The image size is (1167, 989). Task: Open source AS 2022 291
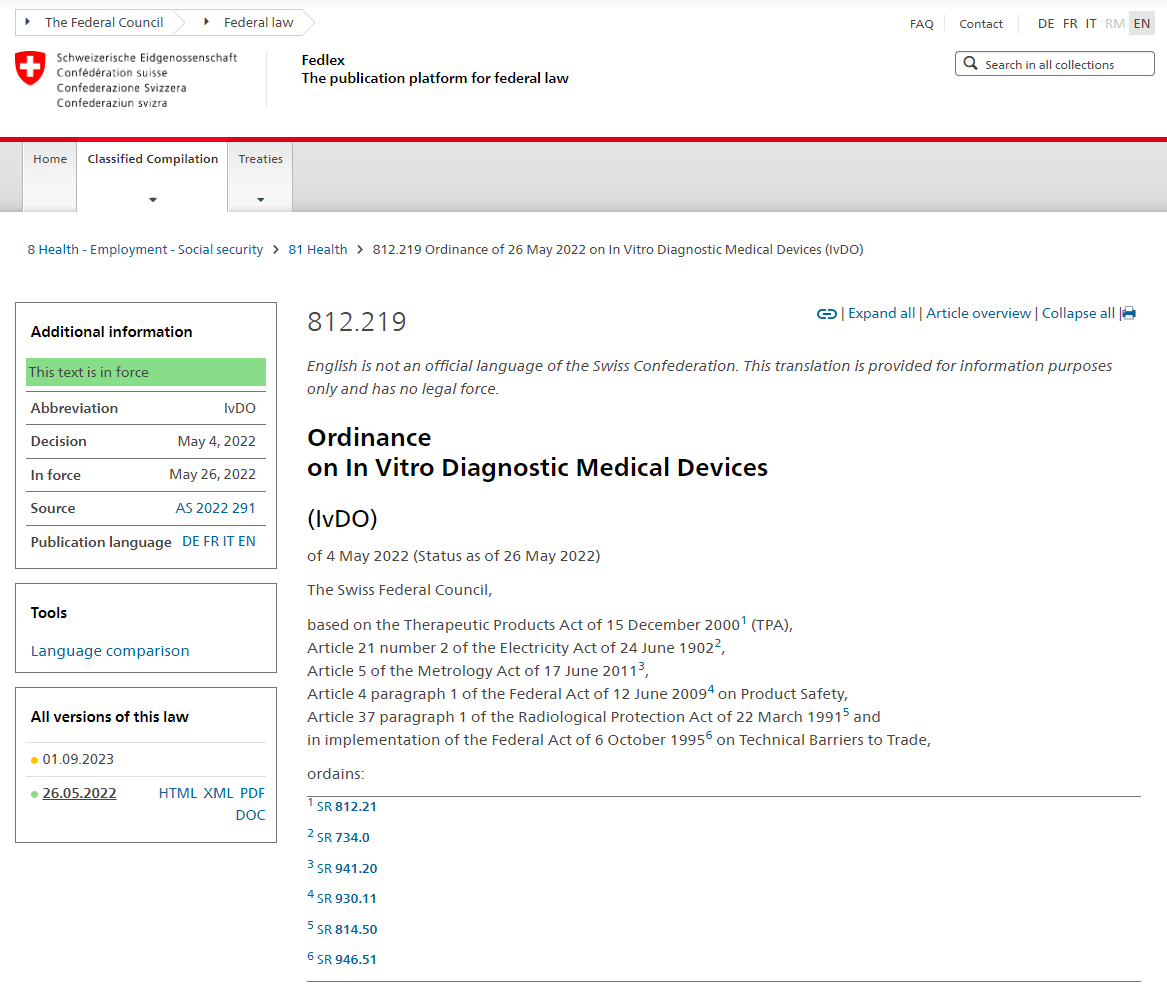click(x=215, y=508)
